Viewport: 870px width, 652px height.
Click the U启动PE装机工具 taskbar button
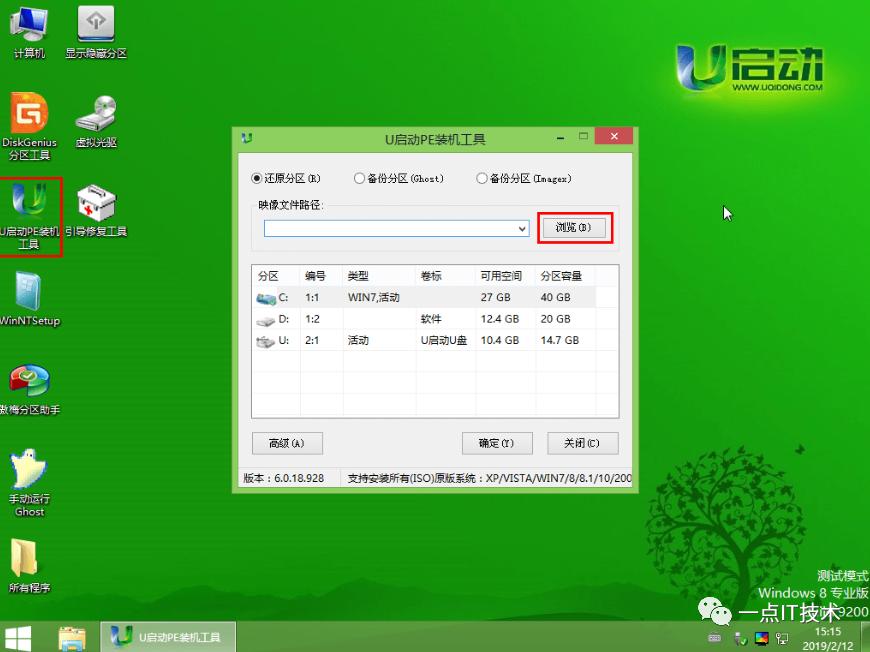pos(167,636)
